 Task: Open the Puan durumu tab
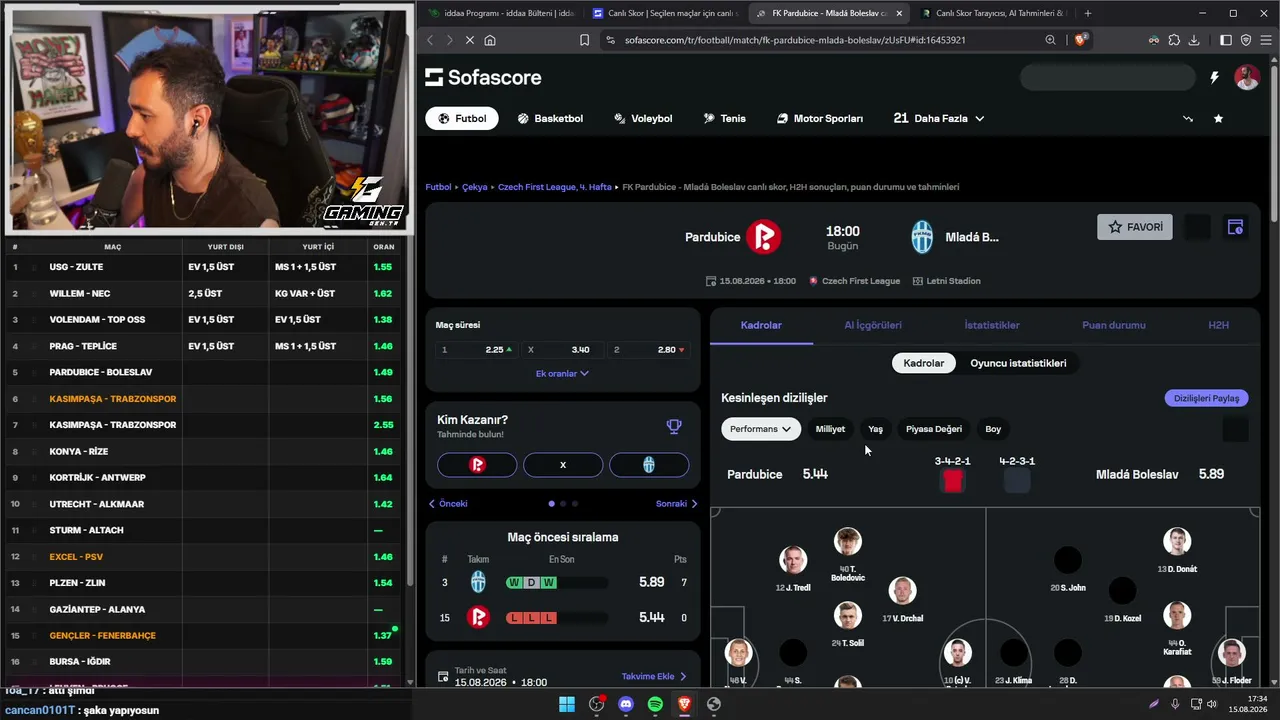pyautogui.click(x=1114, y=325)
